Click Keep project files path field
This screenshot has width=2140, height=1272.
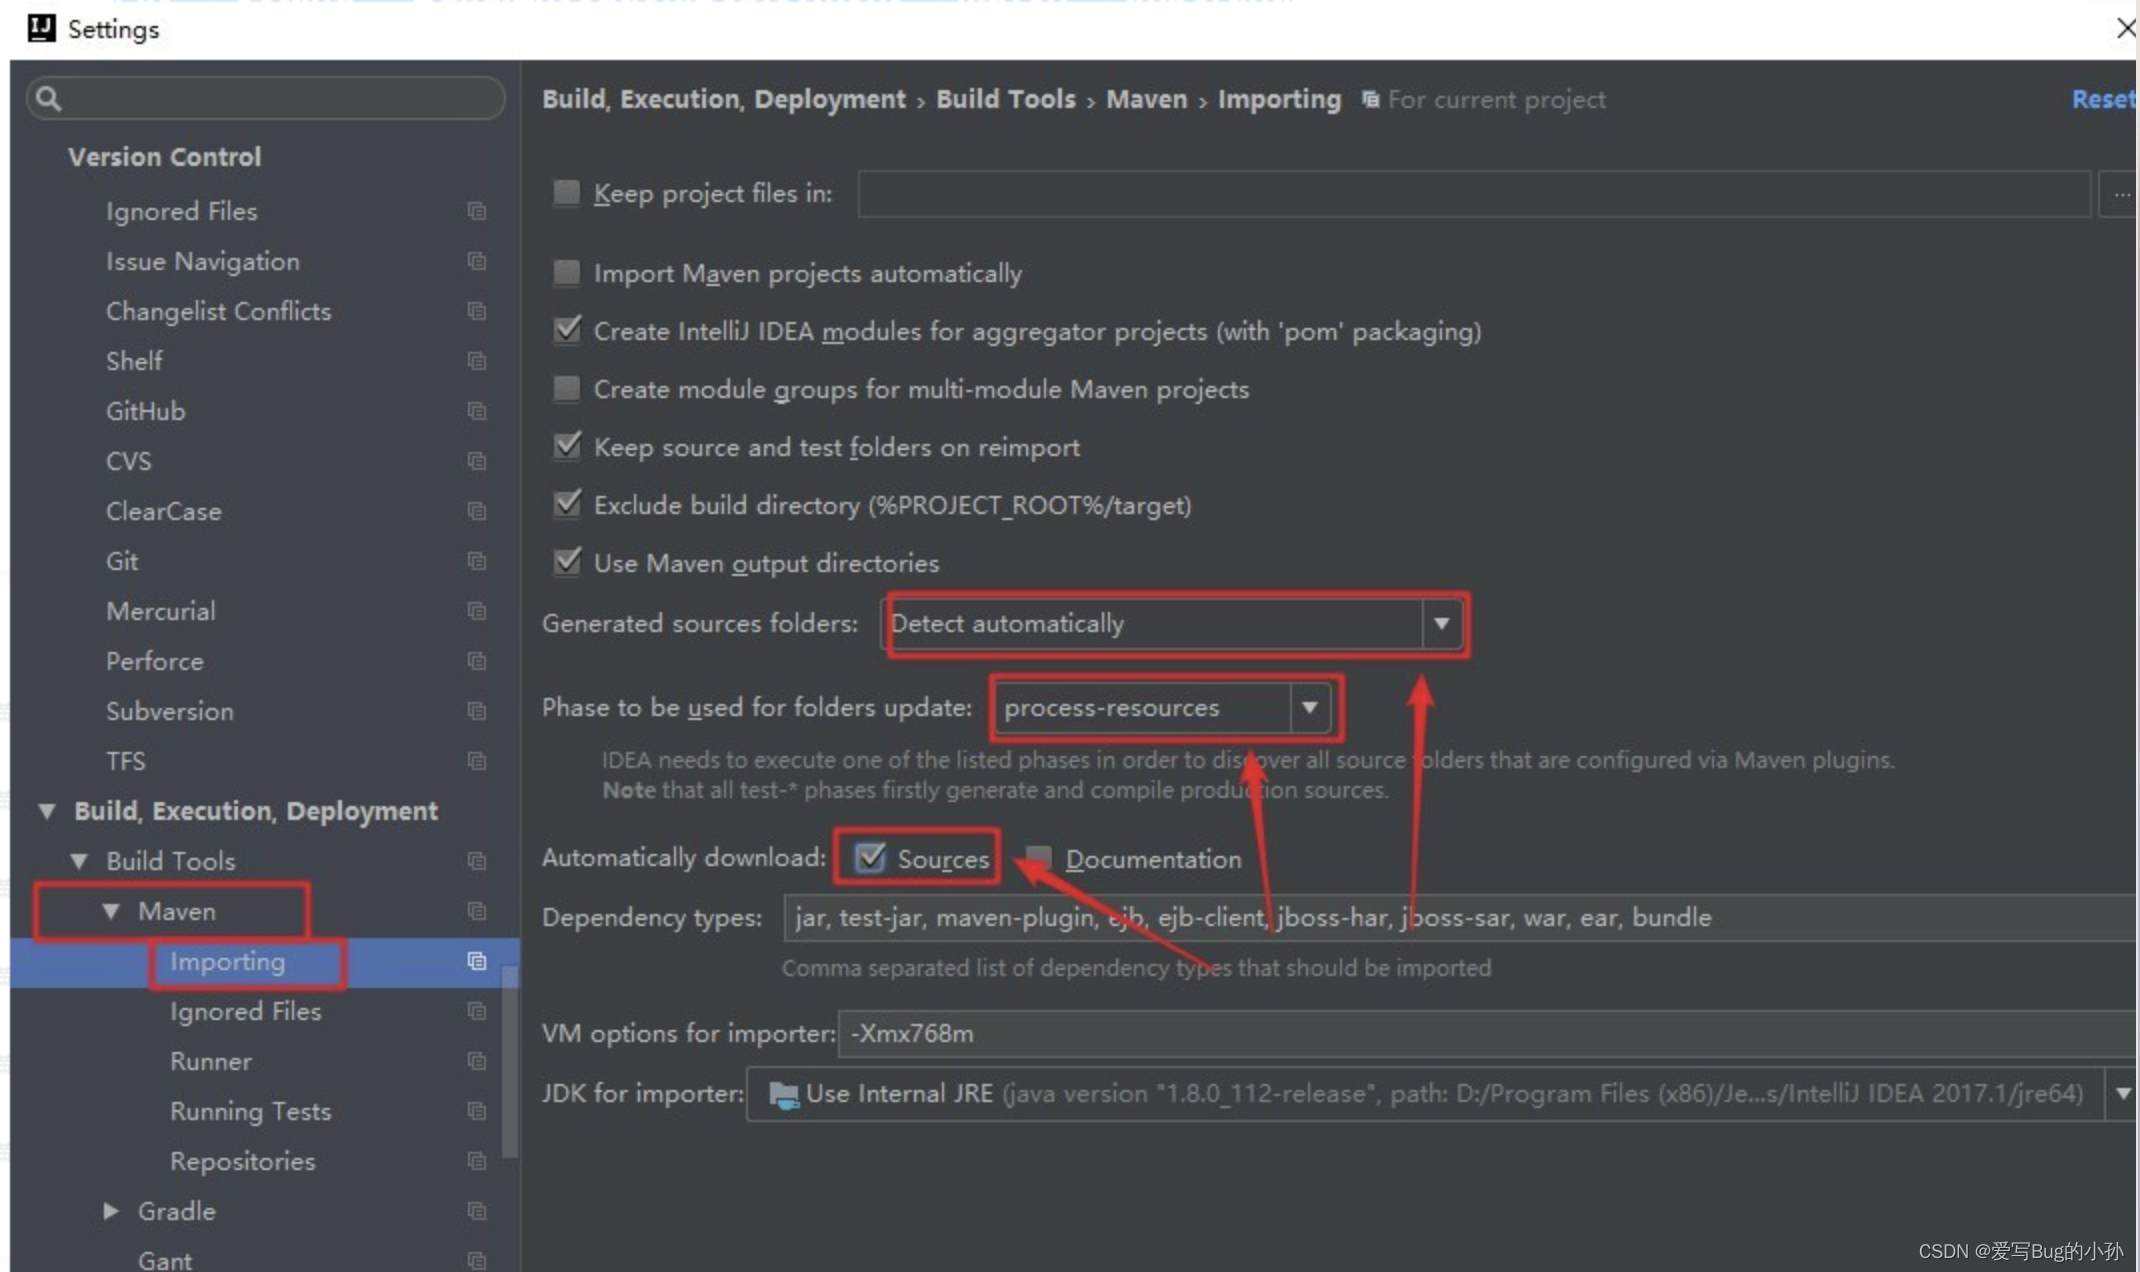coord(1474,193)
